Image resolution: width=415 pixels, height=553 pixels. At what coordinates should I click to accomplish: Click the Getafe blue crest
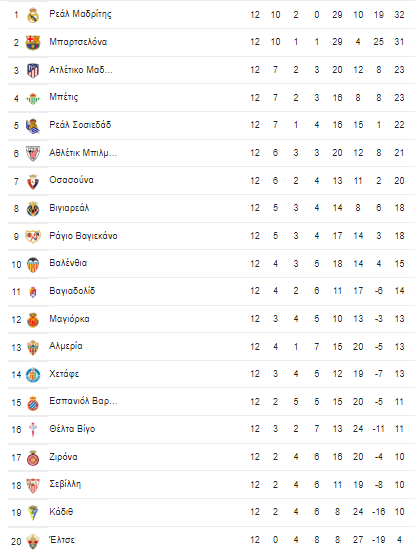(33, 375)
